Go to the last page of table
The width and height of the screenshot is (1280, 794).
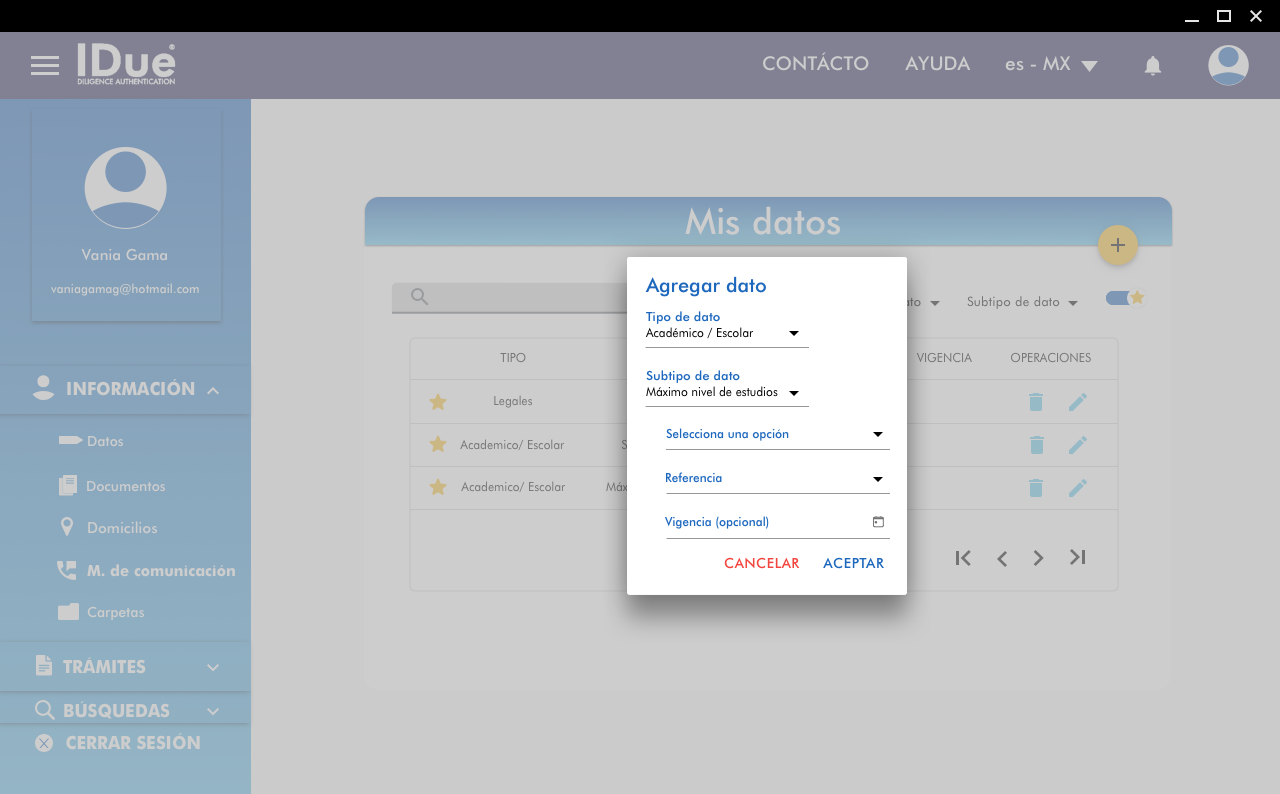(x=1077, y=557)
